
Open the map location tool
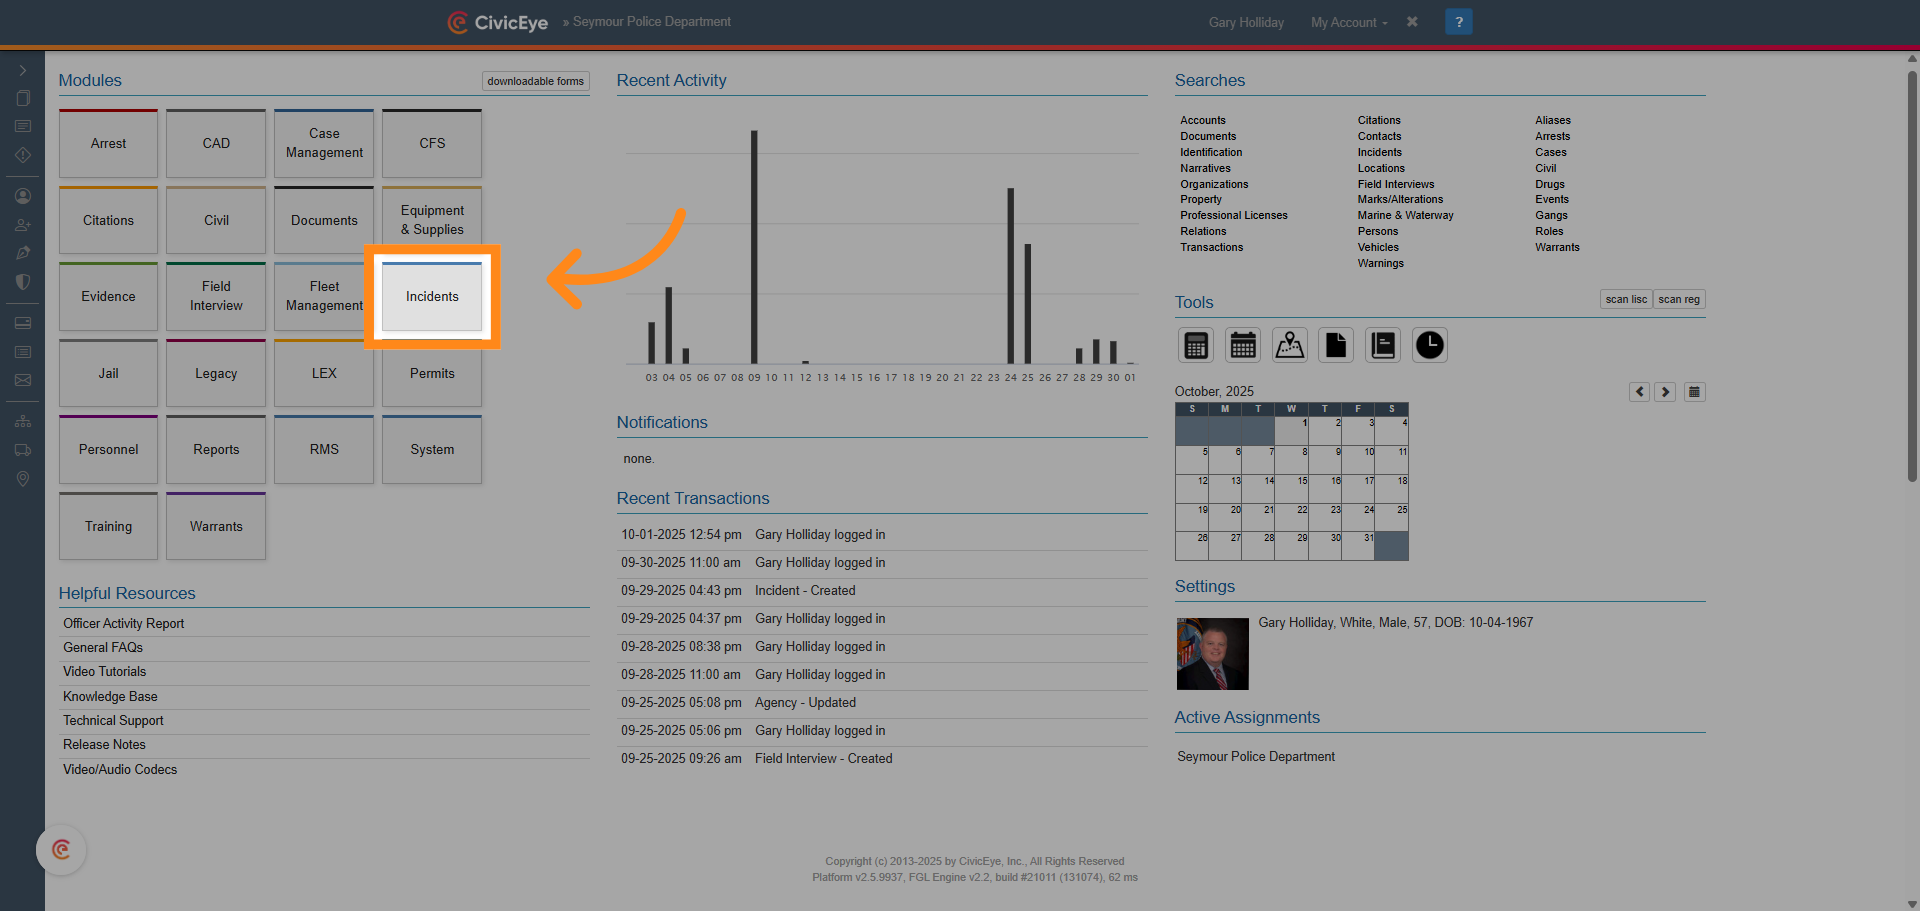[1290, 345]
